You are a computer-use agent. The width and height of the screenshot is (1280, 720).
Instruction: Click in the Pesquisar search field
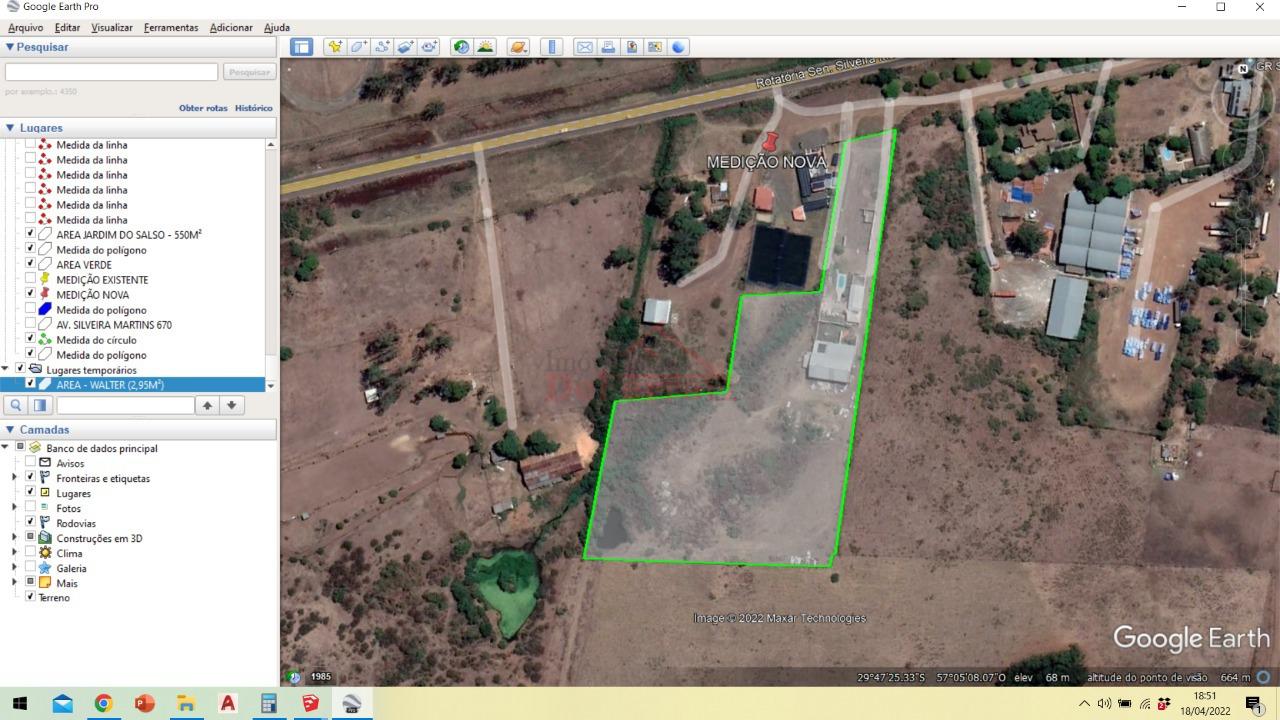(111, 72)
